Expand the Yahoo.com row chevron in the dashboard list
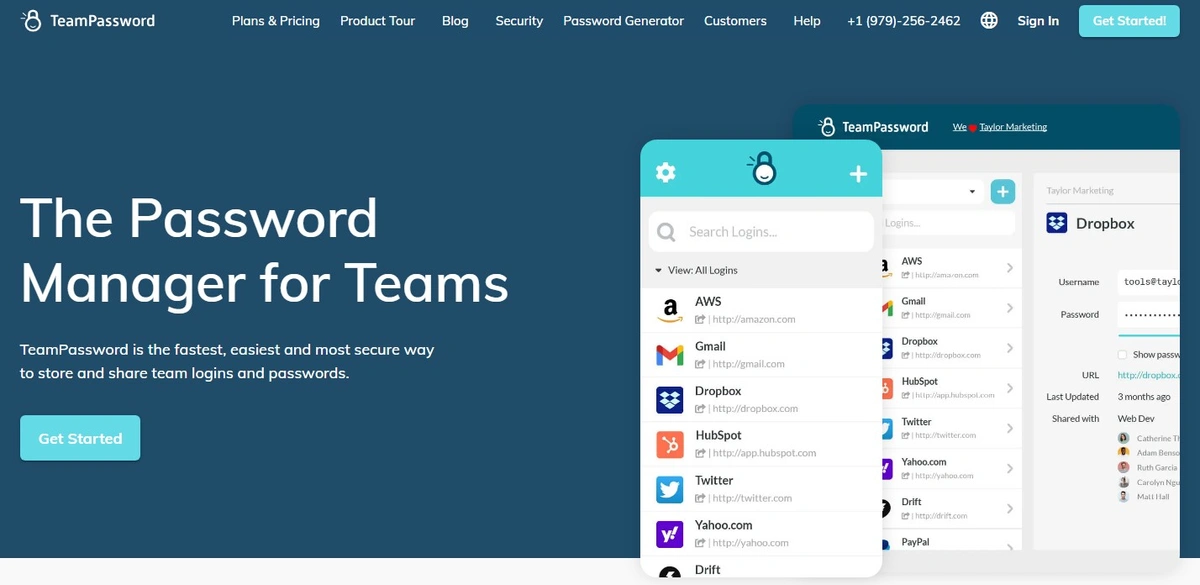The image size is (1200, 585). click(1009, 468)
